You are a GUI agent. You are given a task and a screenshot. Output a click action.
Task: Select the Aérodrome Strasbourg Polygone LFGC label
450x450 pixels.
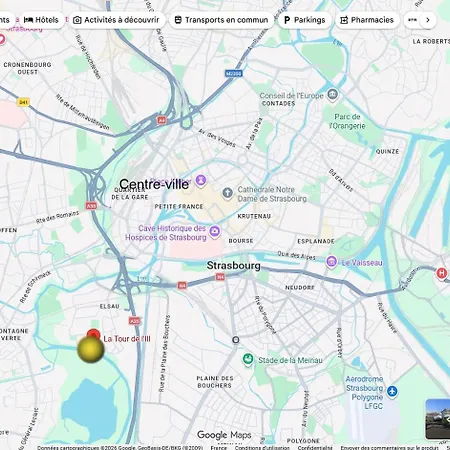(364, 392)
